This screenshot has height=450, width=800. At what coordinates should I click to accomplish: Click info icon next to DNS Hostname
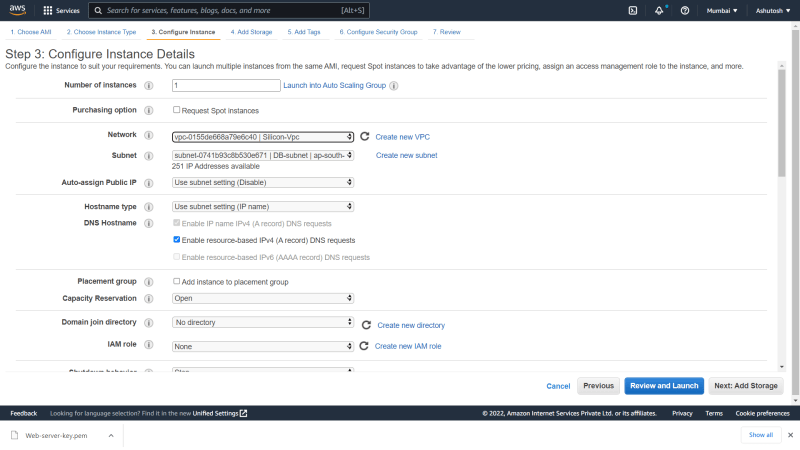pyautogui.click(x=148, y=223)
